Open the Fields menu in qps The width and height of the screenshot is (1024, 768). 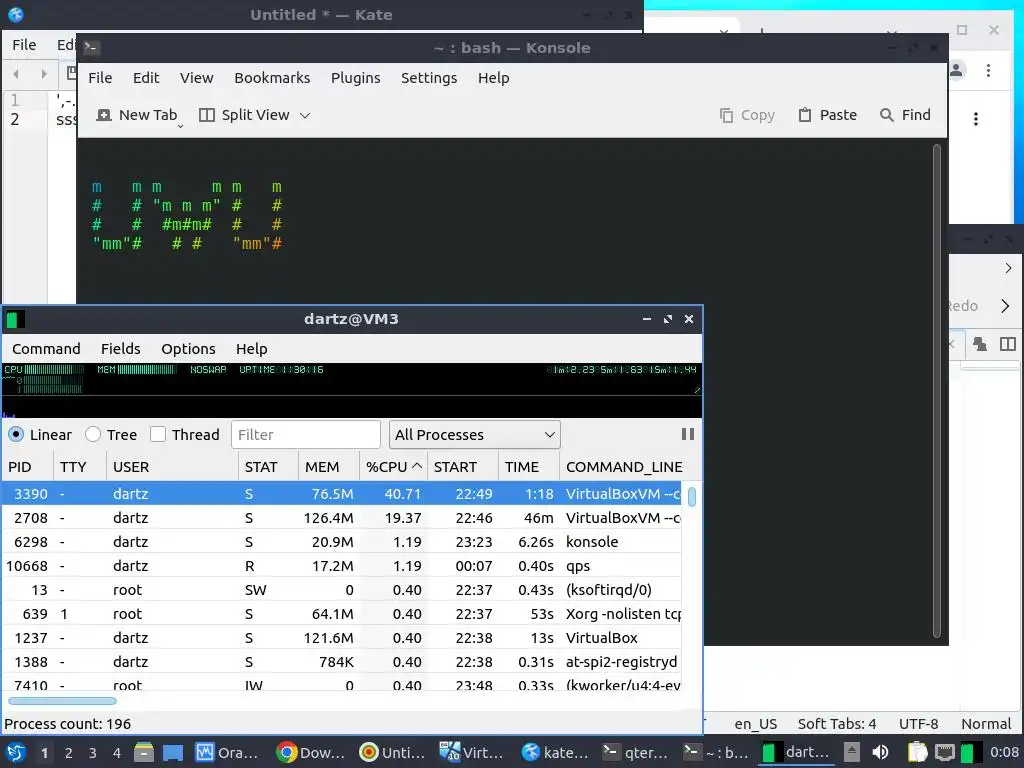[121, 349]
